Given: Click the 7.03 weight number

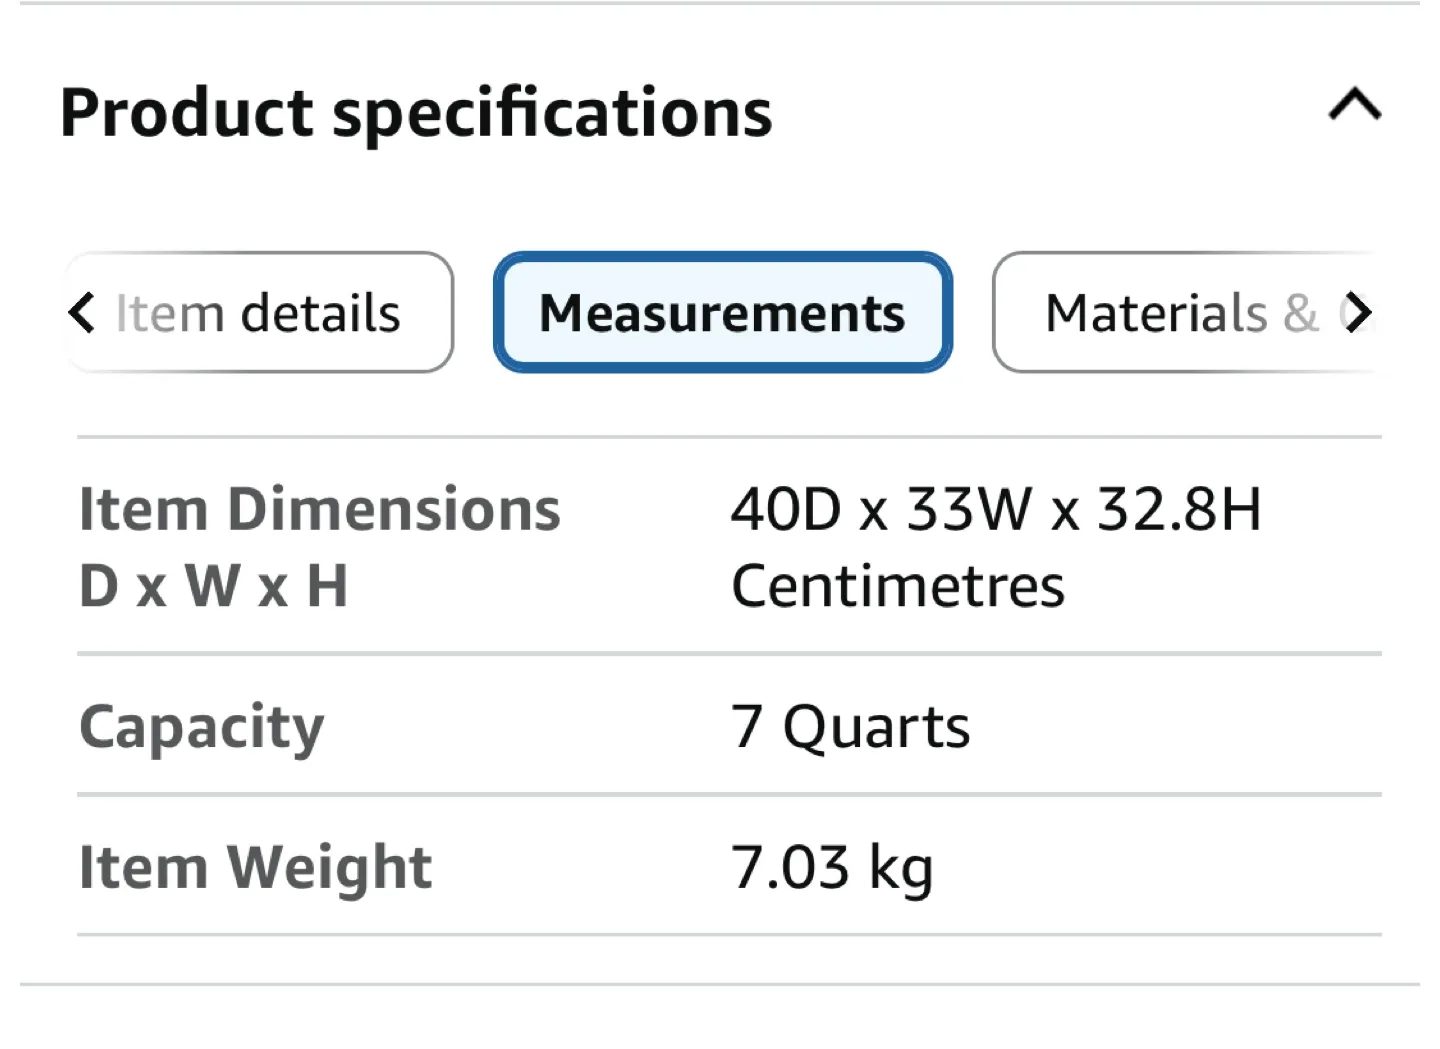Looking at the screenshot, I should click(x=790, y=867).
